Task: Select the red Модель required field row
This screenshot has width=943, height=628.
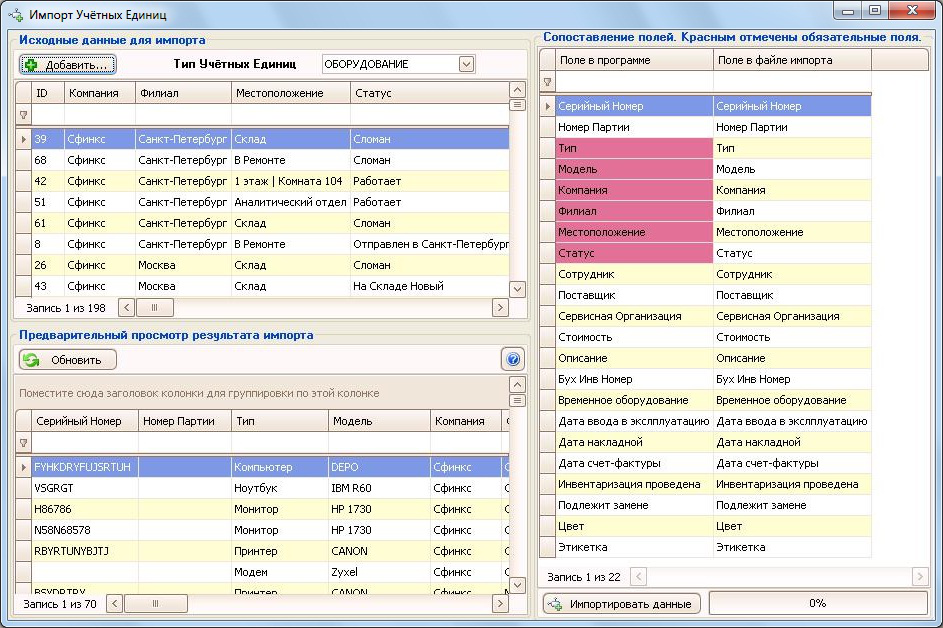Action: (634, 169)
